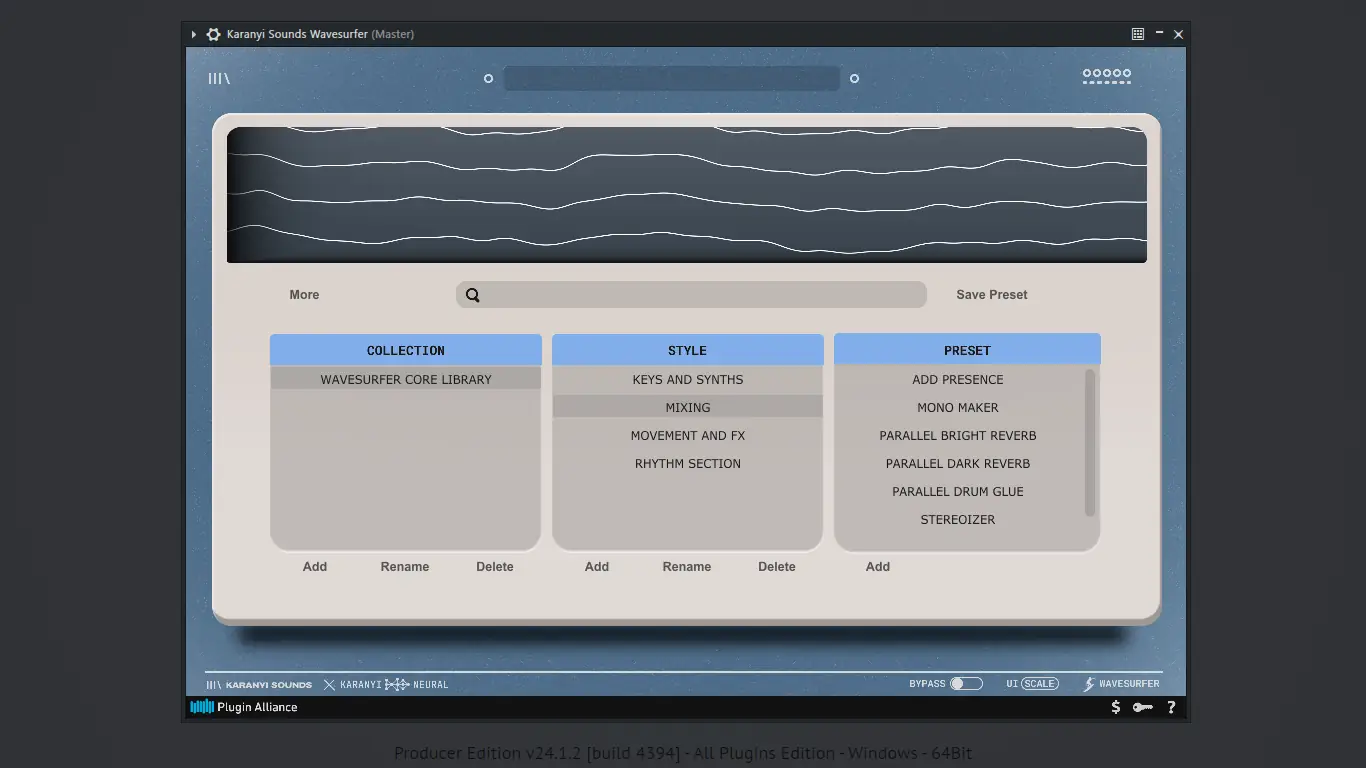The height and width of the screenshot is (768, 1366).
Task: Expand the plugin menu arrow in title bar
Action: pyautogui.click(x=194, y=34)
